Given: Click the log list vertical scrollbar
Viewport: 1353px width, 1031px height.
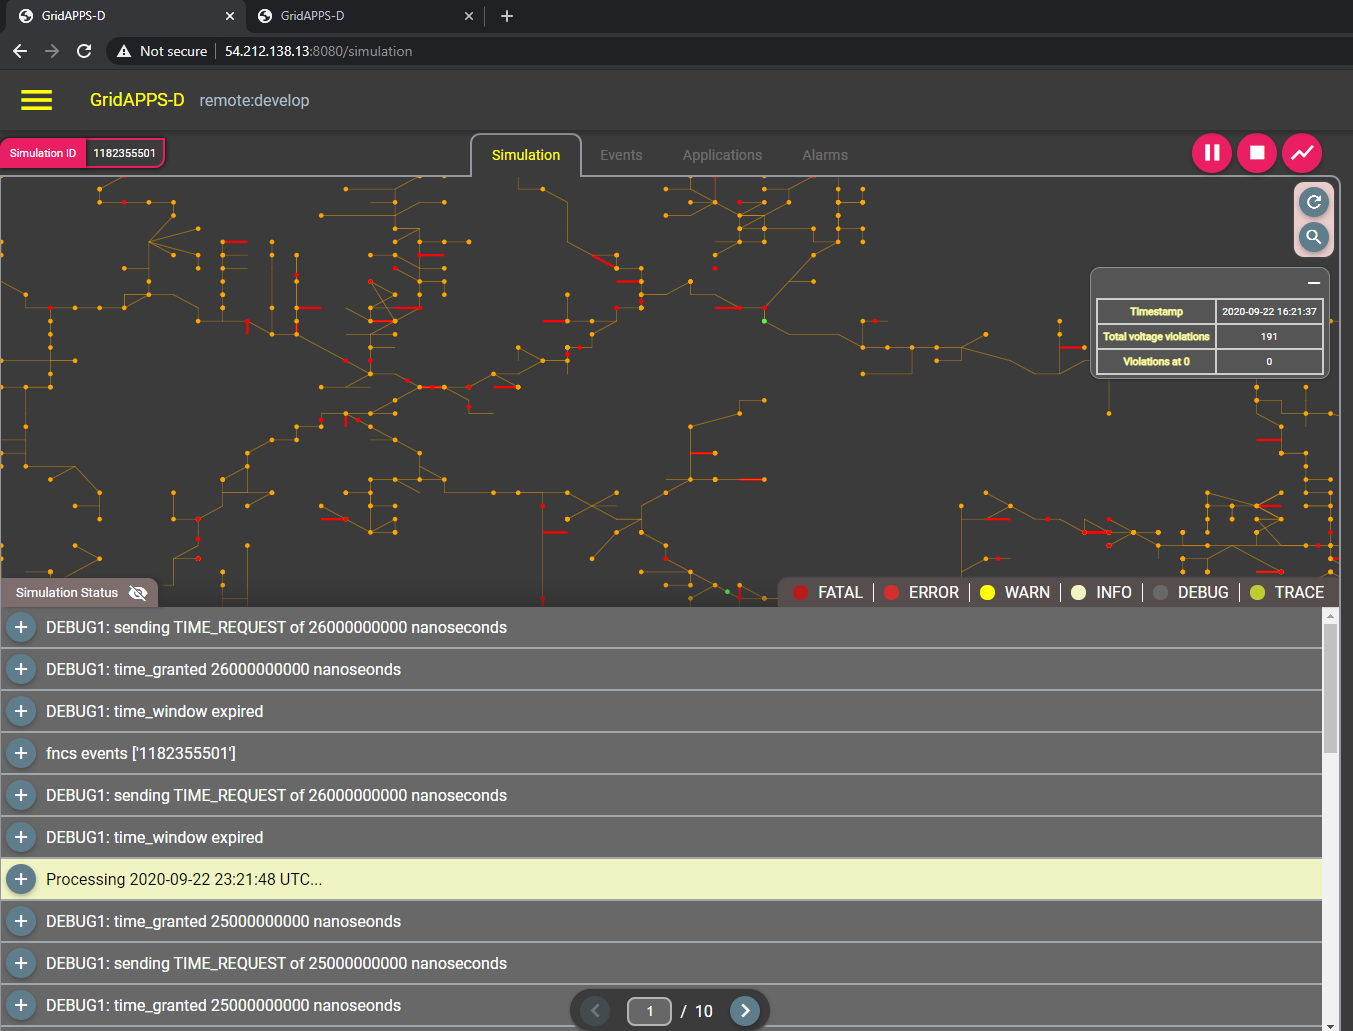Looking at the screenshot, I should click(1330, 688).
